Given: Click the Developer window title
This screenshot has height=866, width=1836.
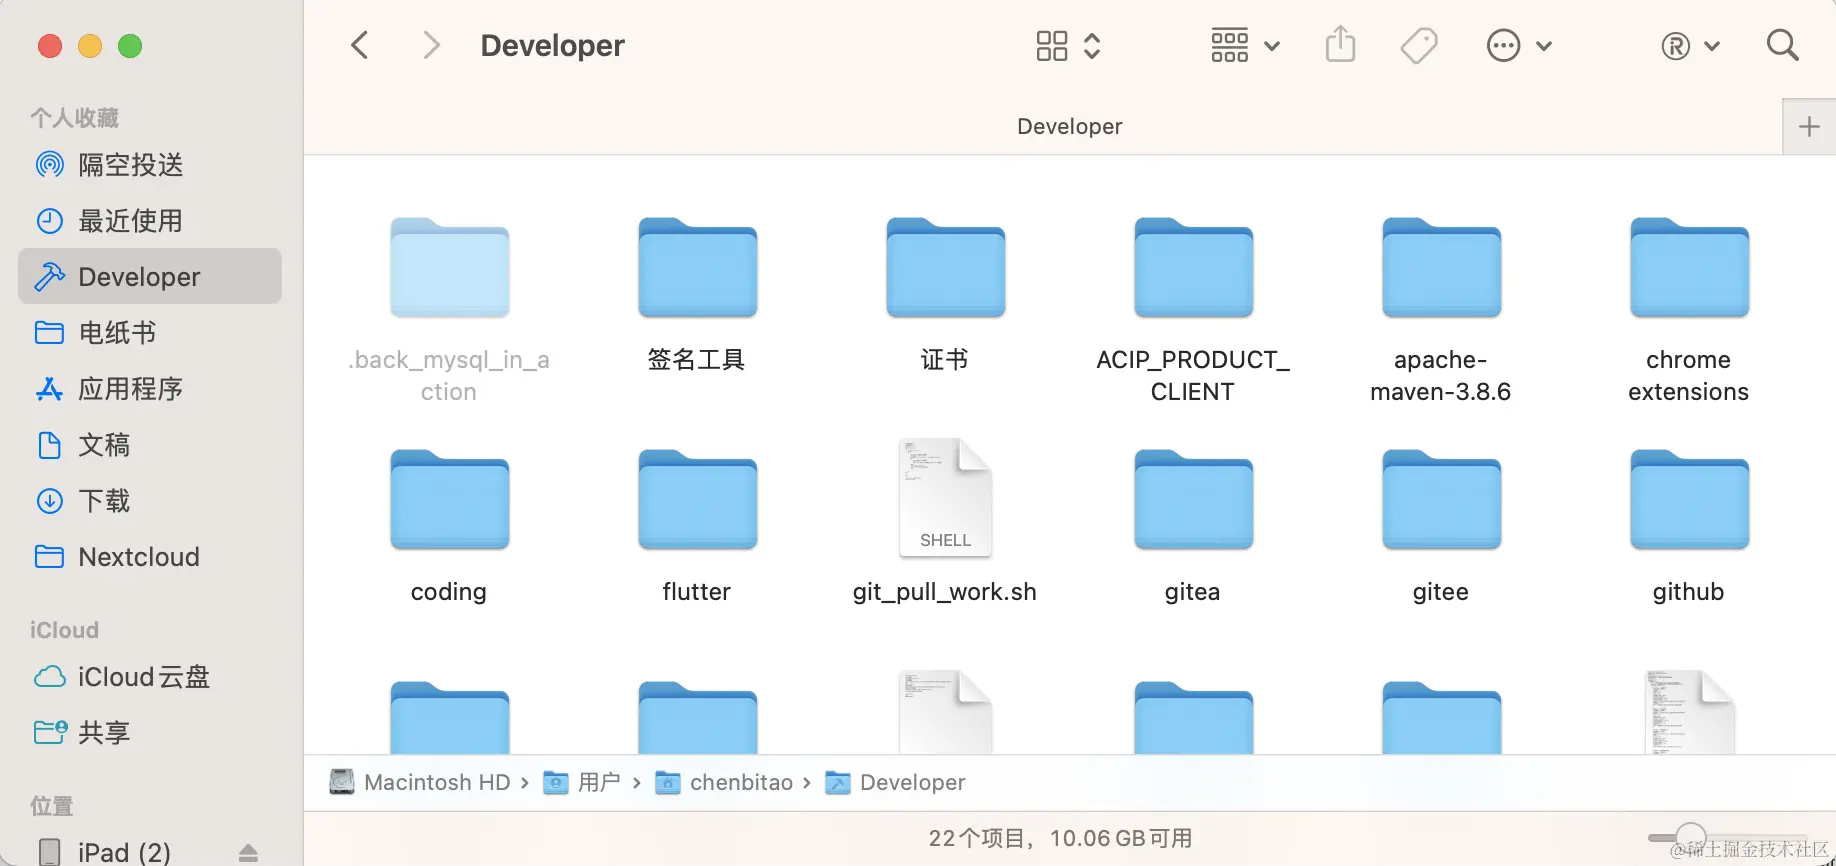Looking at the screenshot, I should click(x=552, y=45).
